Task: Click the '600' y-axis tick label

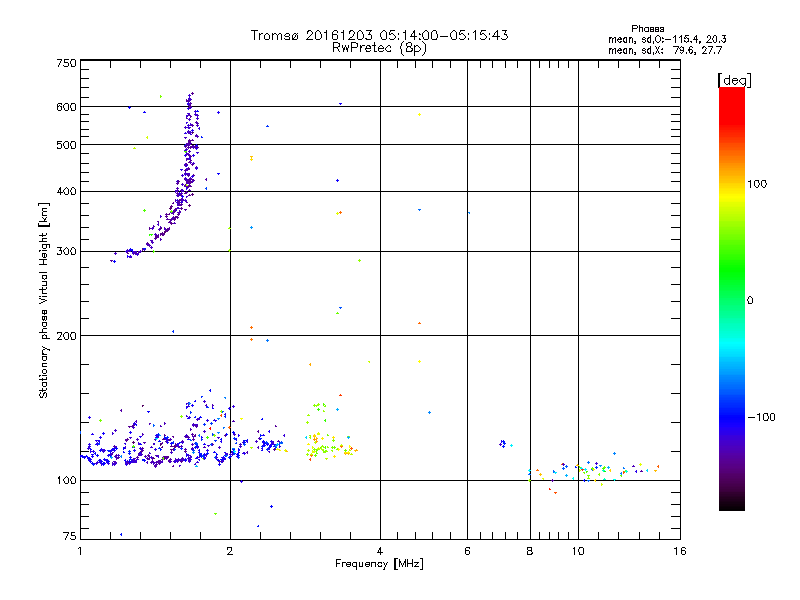Action: point(66,107)
